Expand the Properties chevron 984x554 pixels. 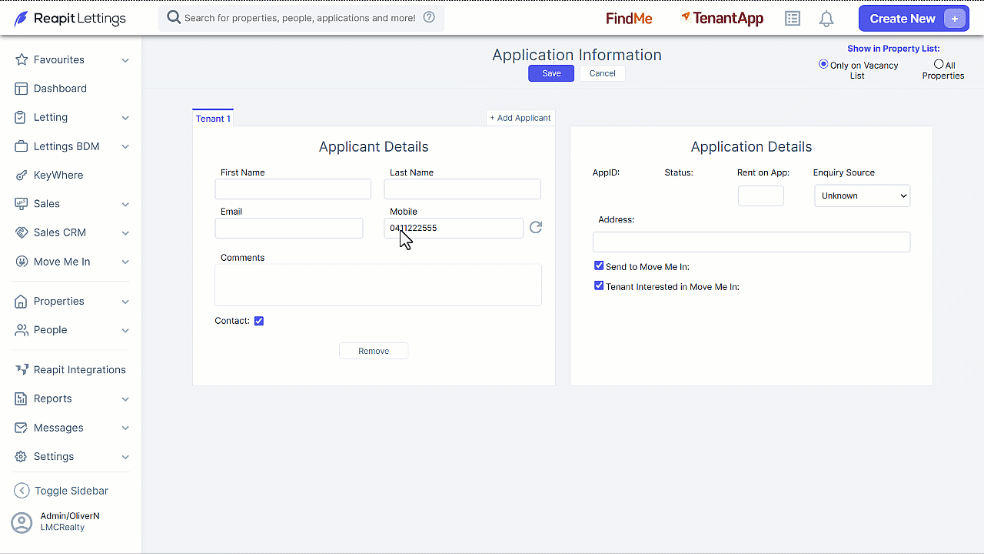click(x=125, y=302)
